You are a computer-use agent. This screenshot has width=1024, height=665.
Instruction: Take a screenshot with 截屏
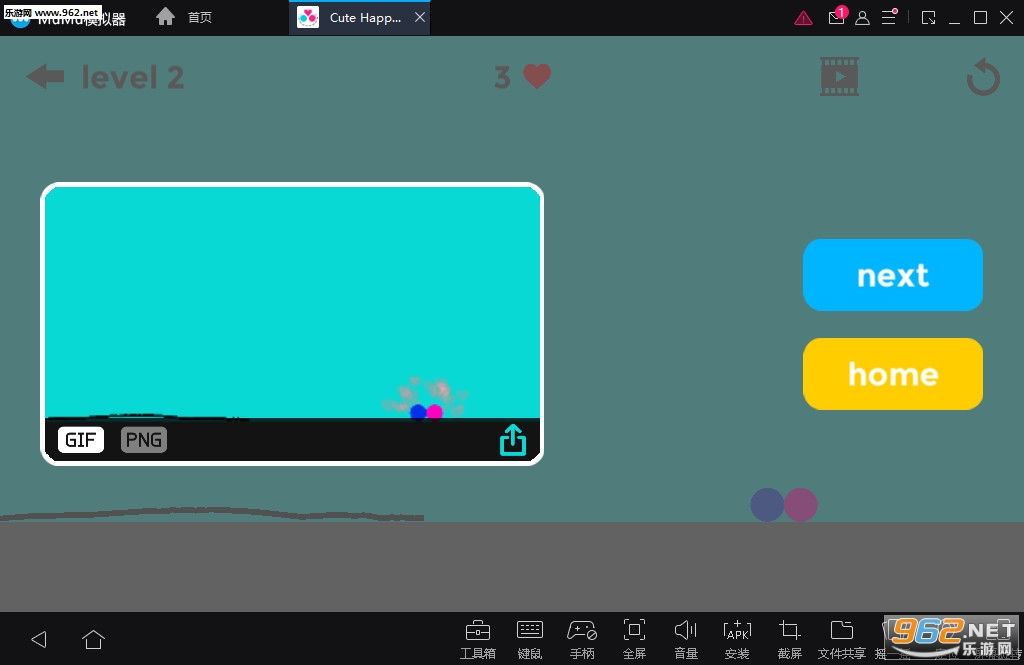(x=789, y=638)
